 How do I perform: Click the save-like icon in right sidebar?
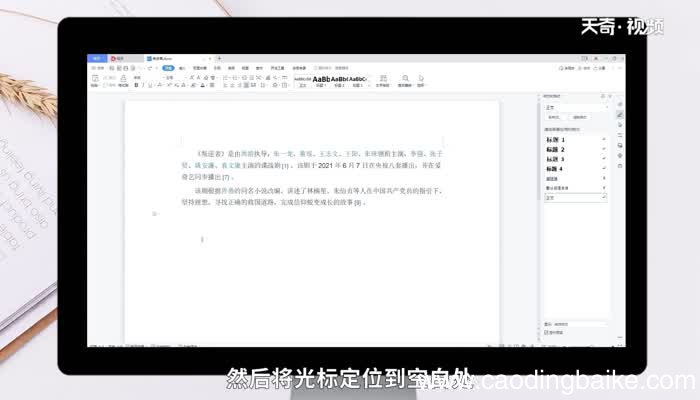(620, 146)
